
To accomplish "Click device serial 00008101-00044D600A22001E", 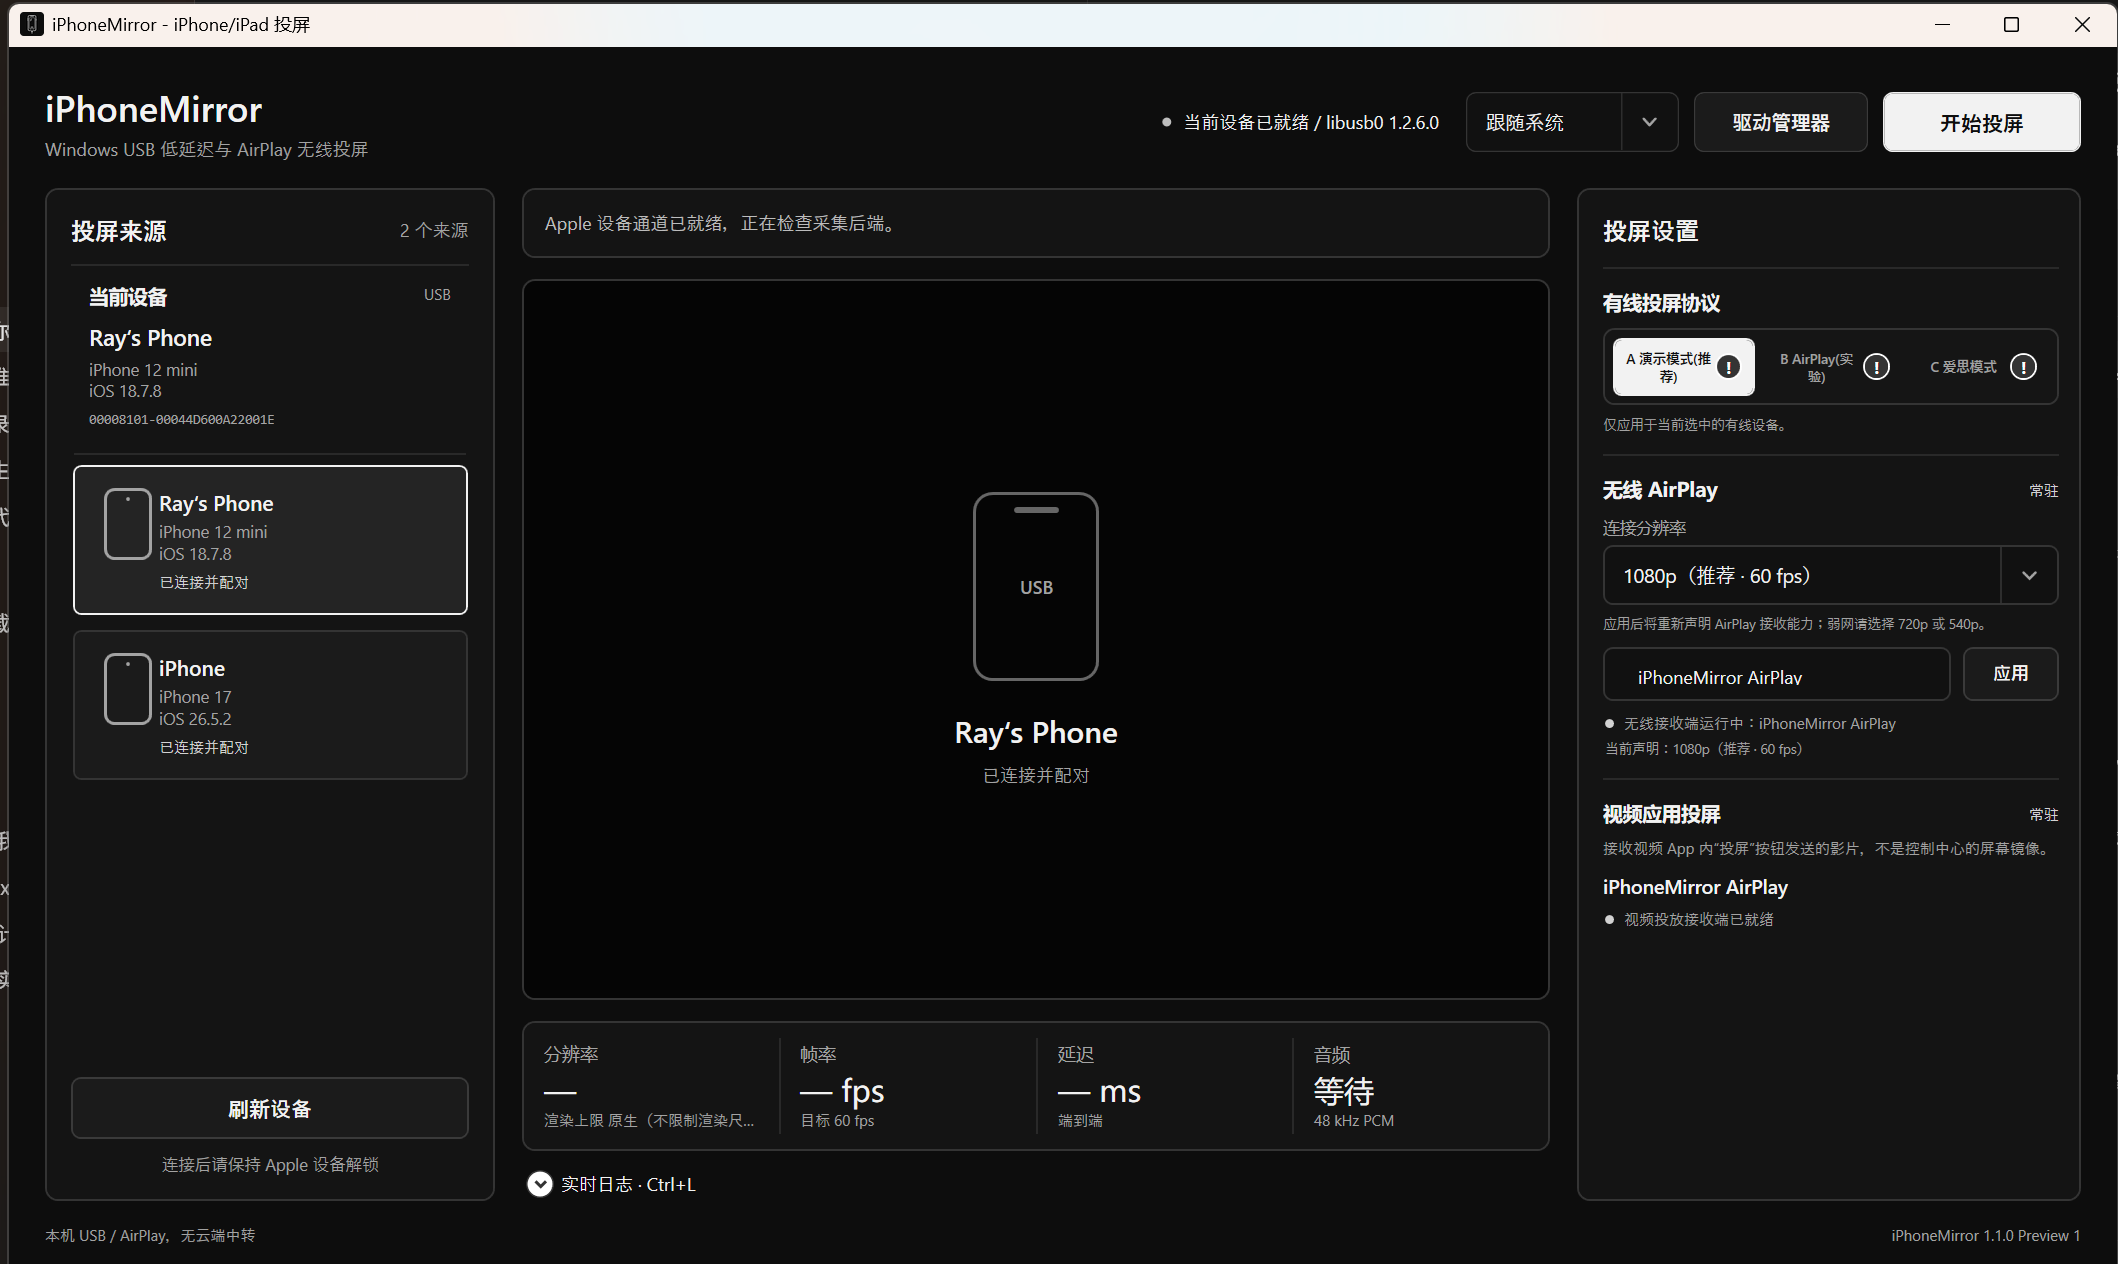I will coord(181,419).
